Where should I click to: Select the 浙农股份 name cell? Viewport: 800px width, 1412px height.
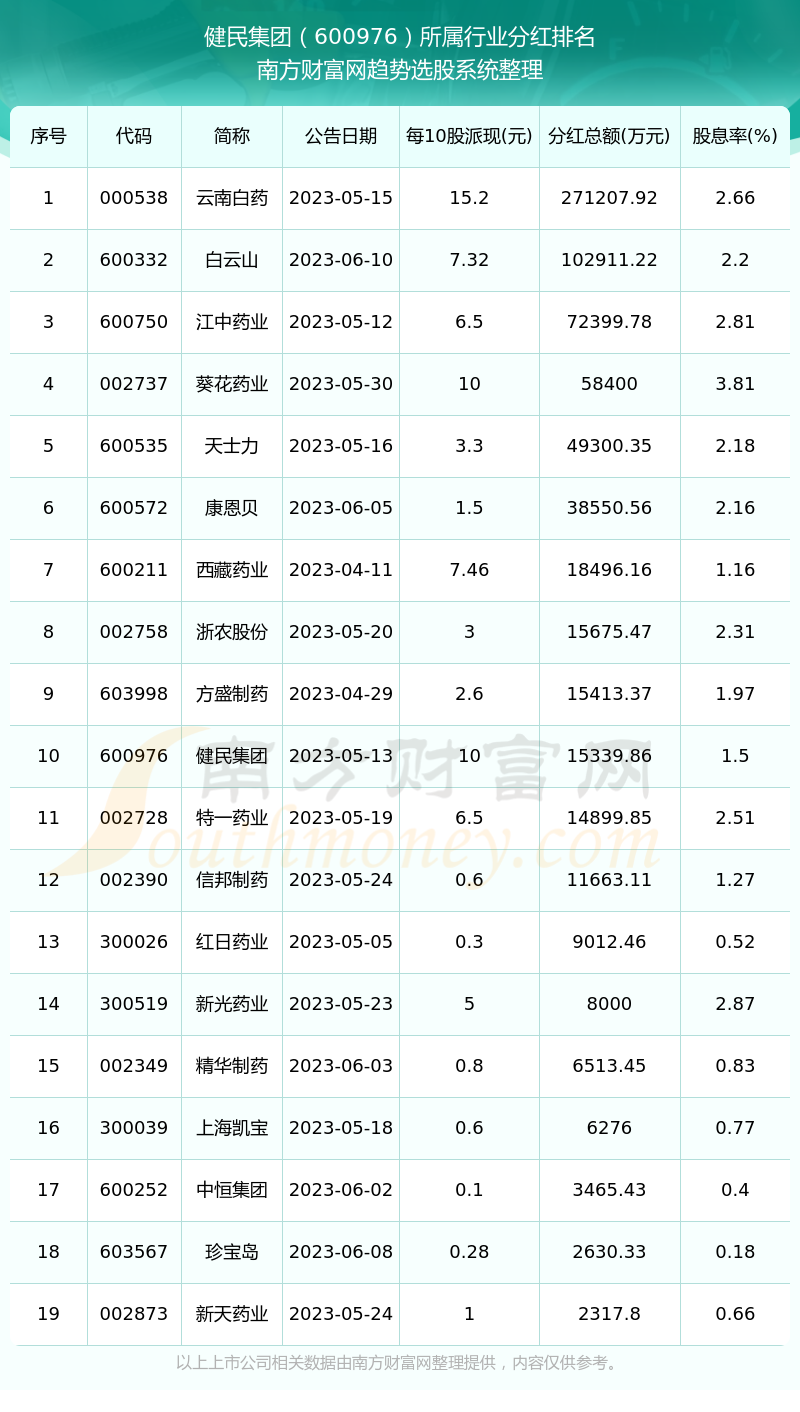point(232,632)
